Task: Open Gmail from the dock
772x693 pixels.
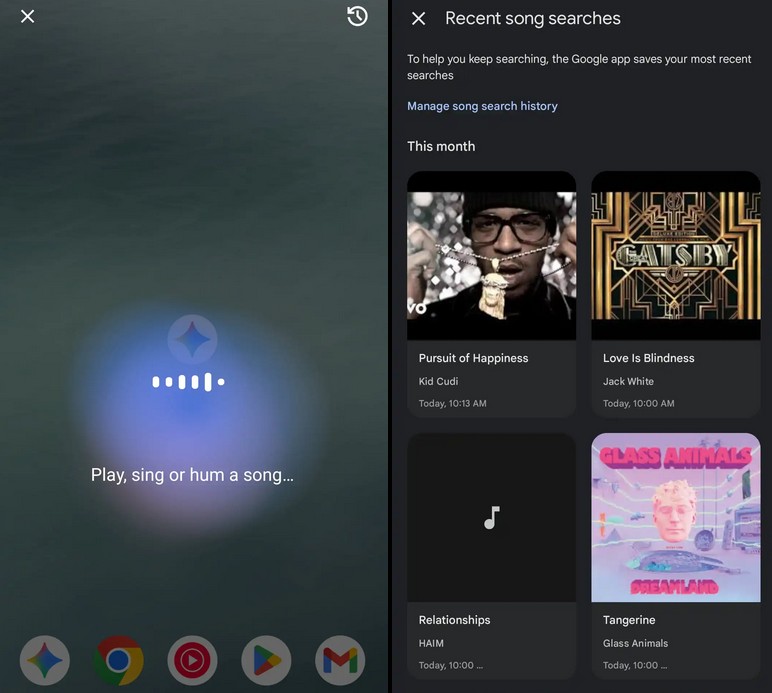Action: (x=340, y=660)
